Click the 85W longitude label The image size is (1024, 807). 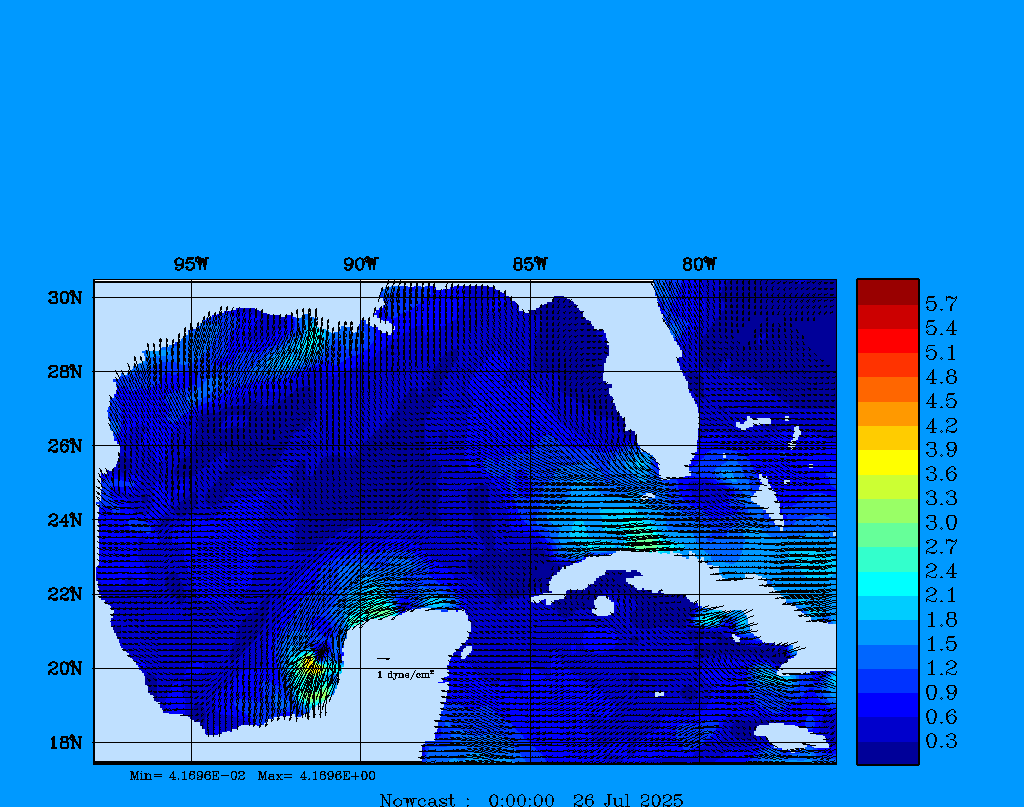[x=530, y=265]
